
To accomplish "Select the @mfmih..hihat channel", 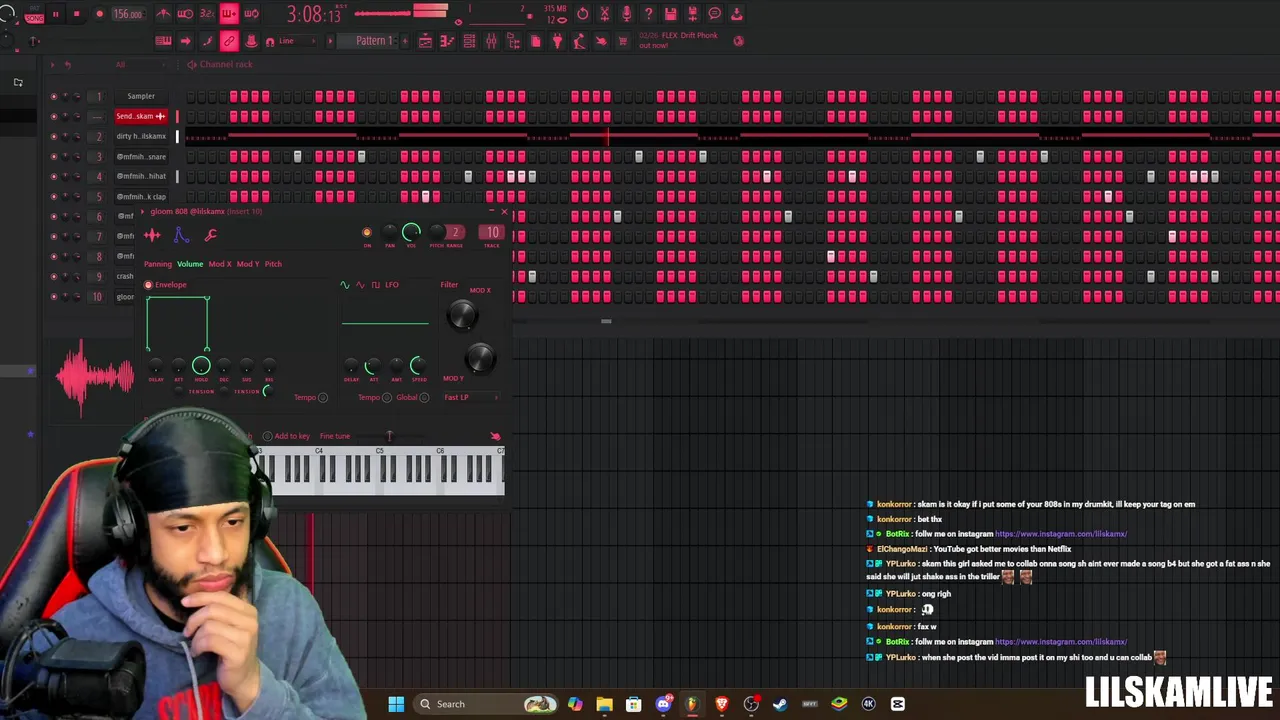I will pos(141,176).
